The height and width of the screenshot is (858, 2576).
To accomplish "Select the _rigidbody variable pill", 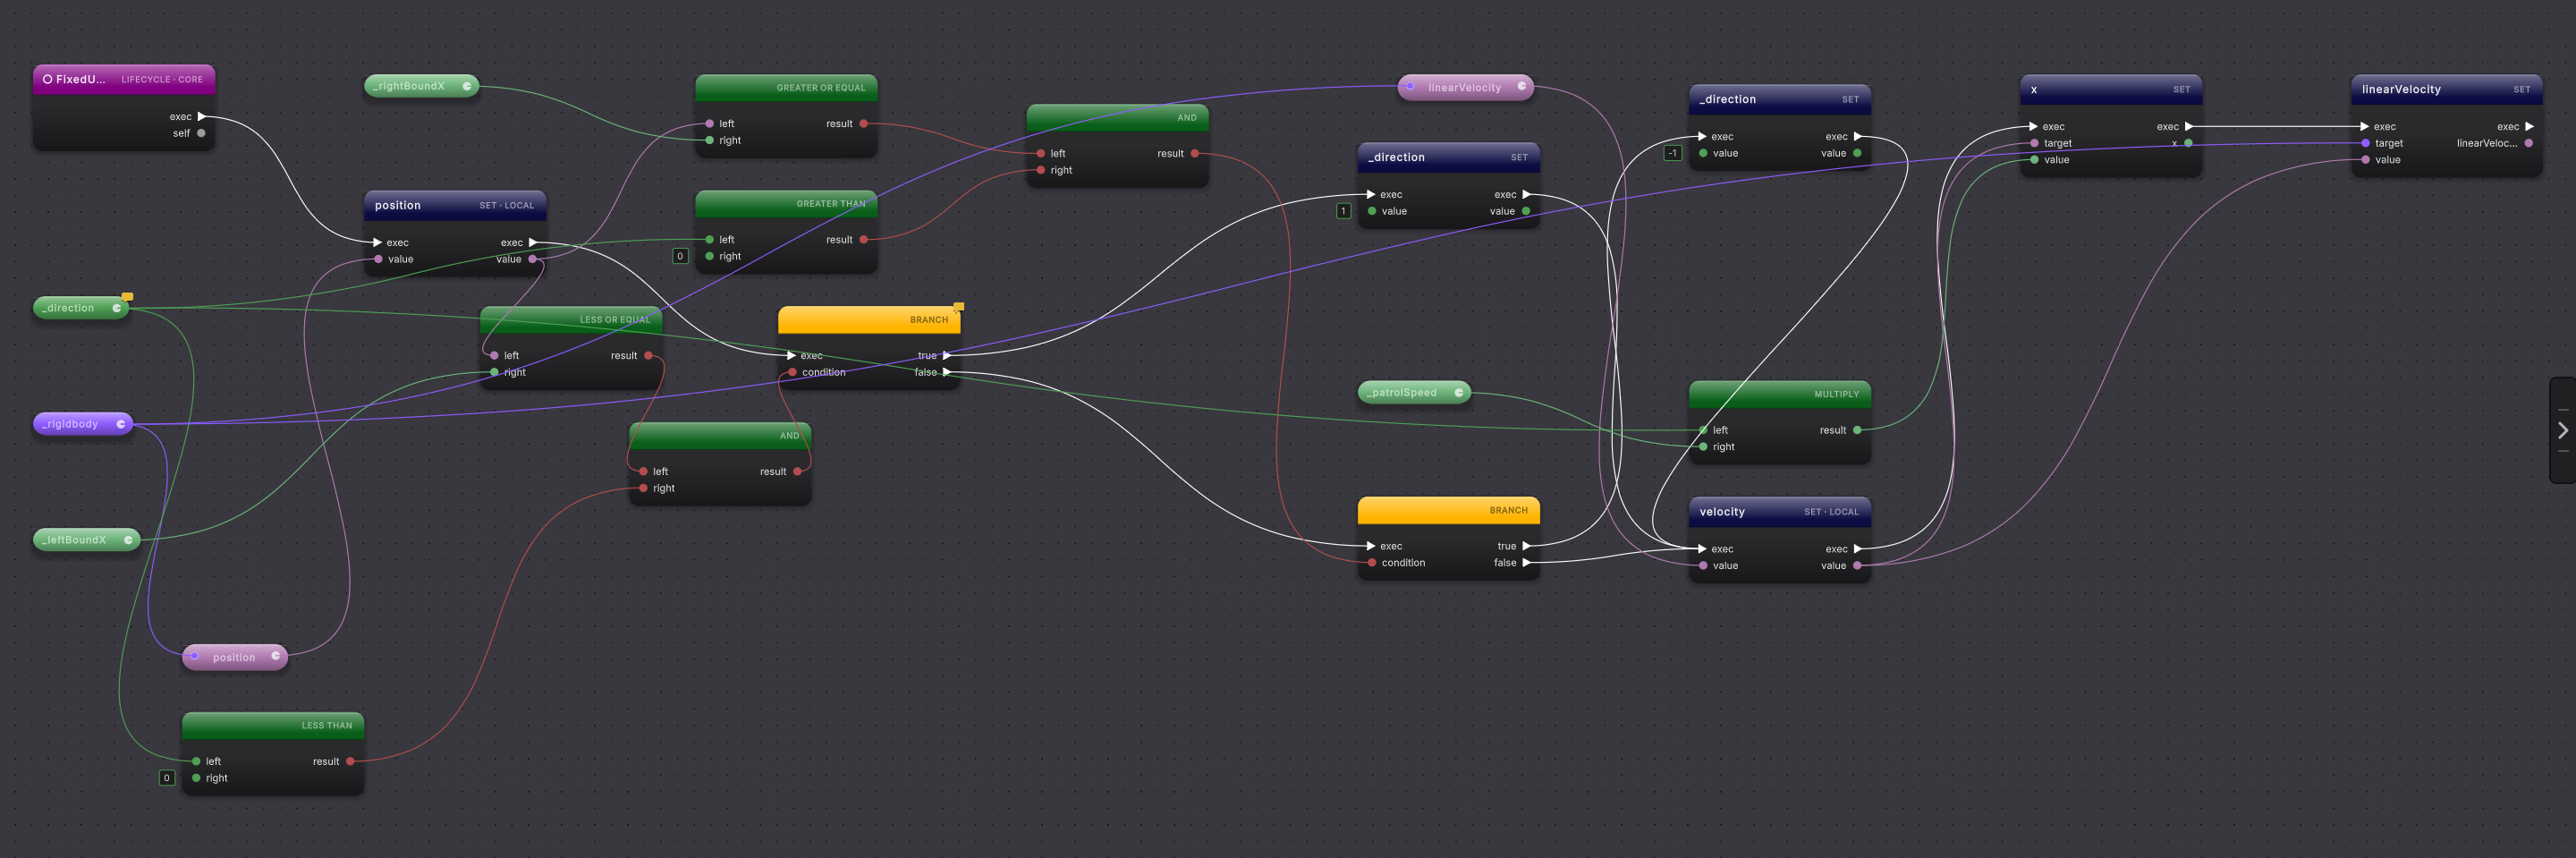I will [83, 424].
